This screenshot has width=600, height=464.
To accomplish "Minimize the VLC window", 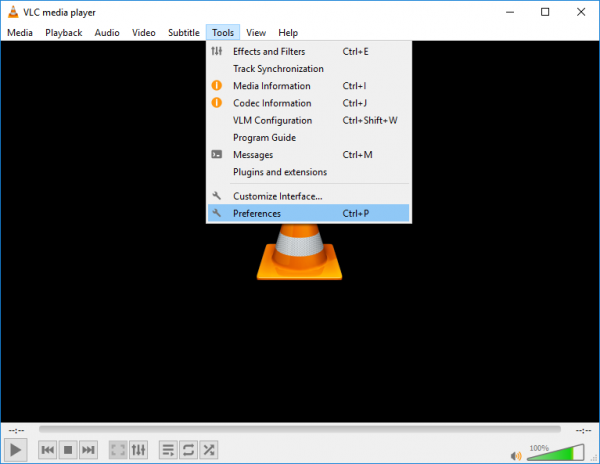I will click(x=510, y=12).
